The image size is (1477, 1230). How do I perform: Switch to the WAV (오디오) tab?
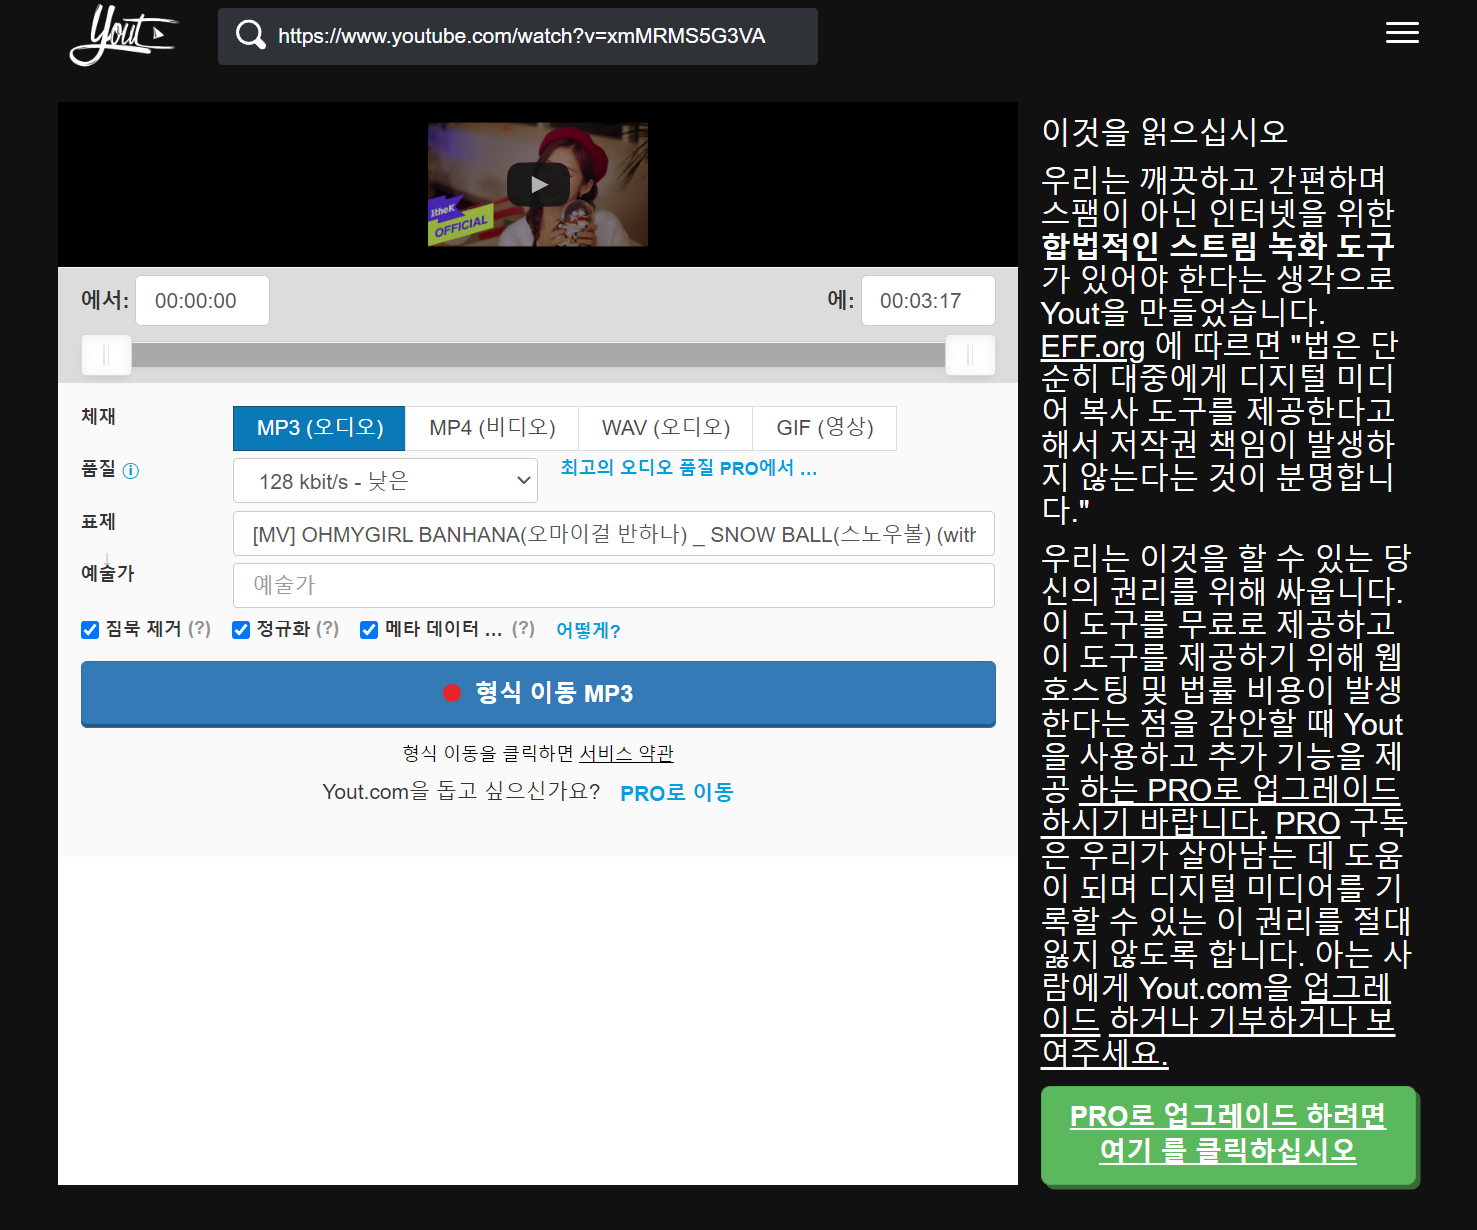coord(665,428)
